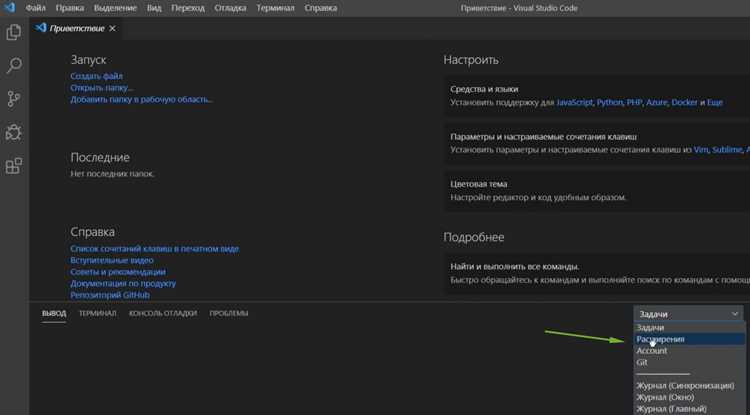Switch to the ПРОБЛЕМЫ panel tab
Image resolution: width=750 pixels, height=415 pixels.
(x=229, y=314)
